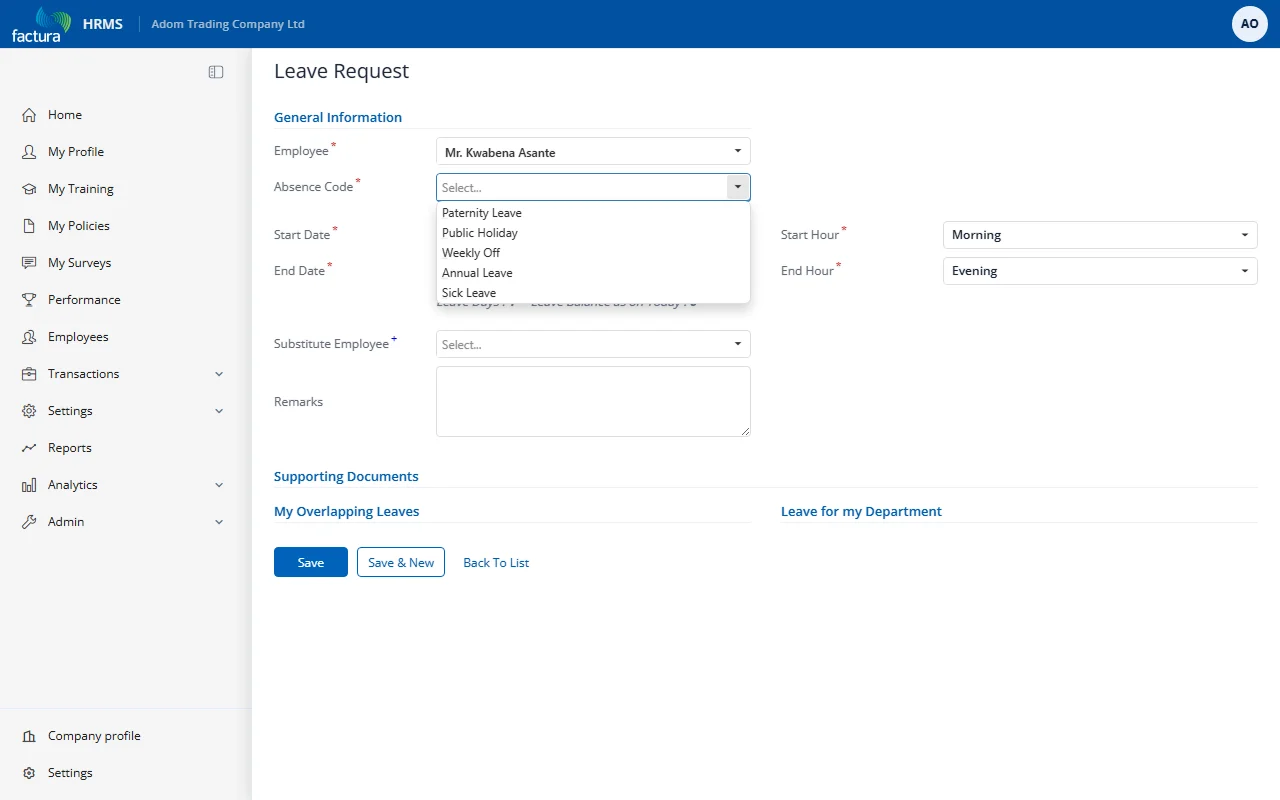Image resolution: width=1280 pixels, height=800 pixels.
Task: Select Paternity Leave from the list
Action: point(593,213)
